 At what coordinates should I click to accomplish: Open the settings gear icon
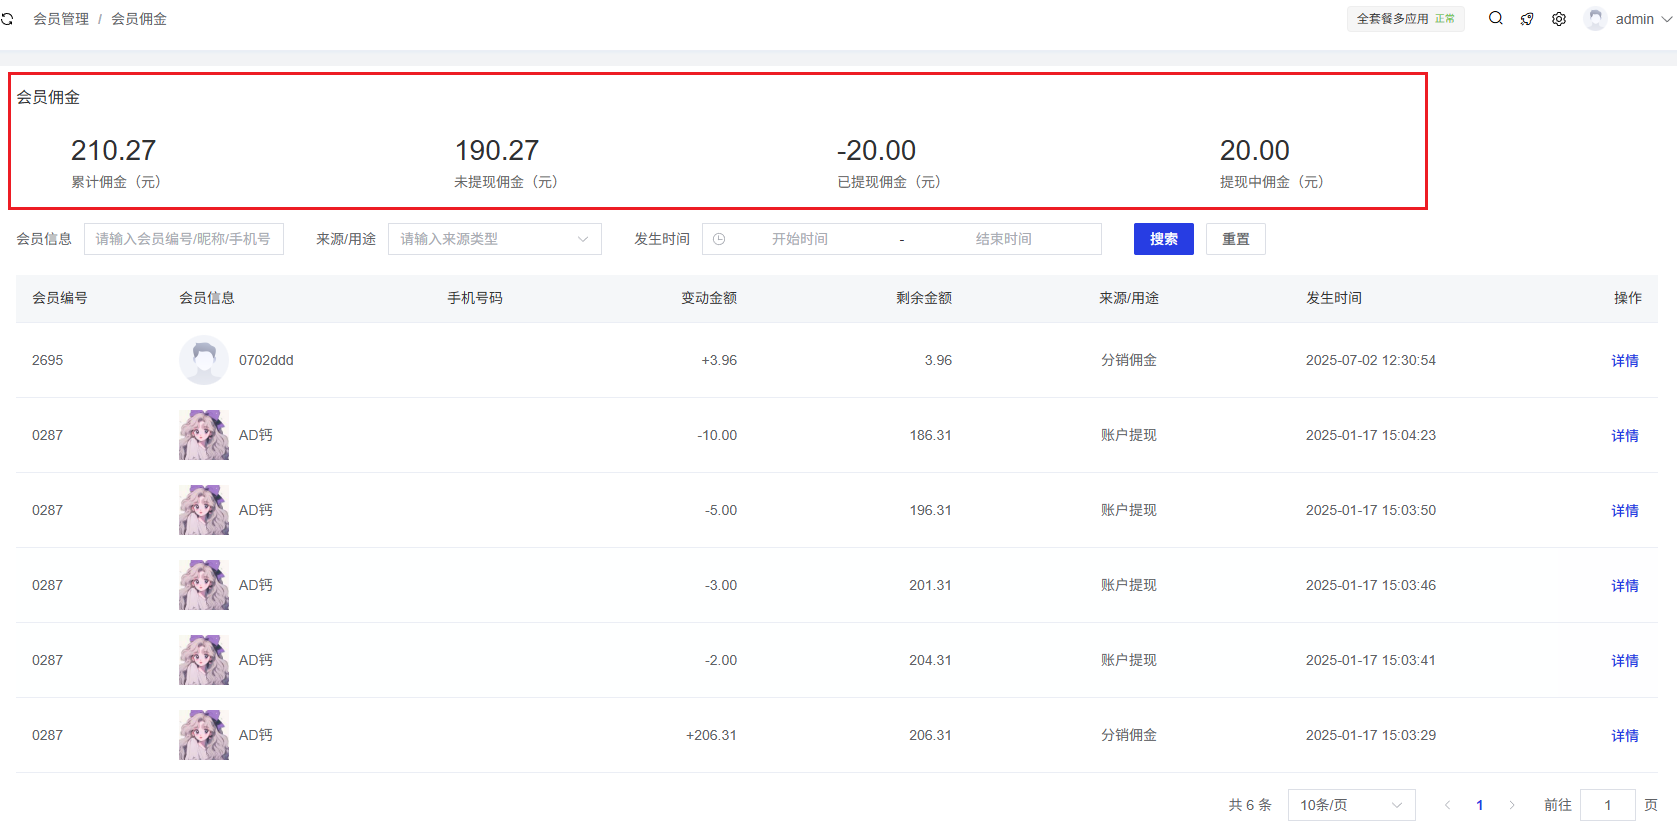pyautogui.click(x=1559, y=19)
